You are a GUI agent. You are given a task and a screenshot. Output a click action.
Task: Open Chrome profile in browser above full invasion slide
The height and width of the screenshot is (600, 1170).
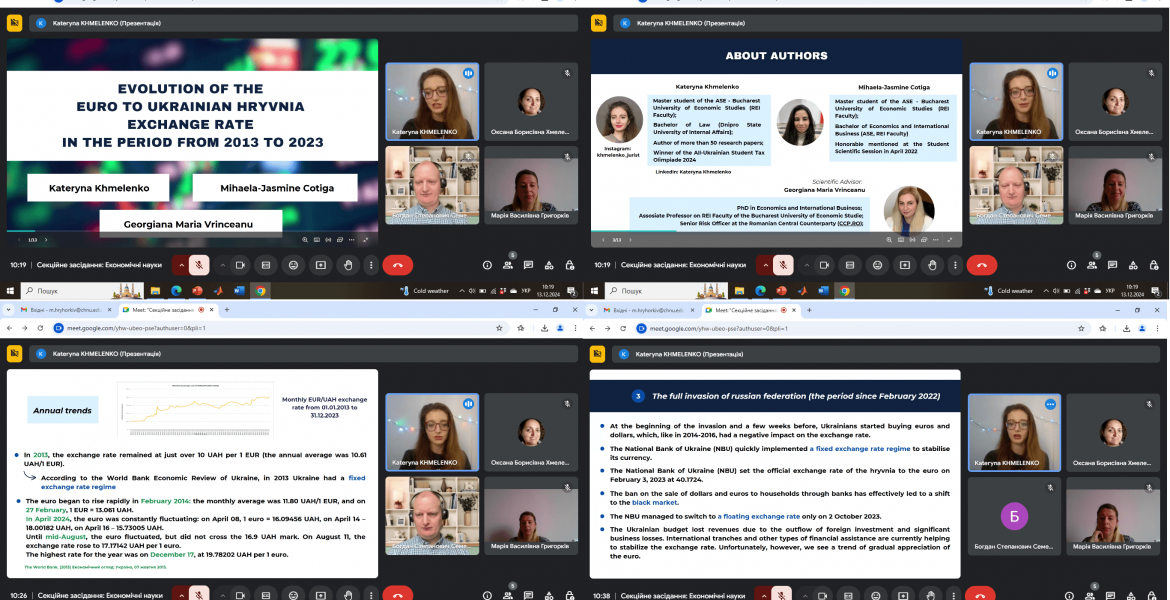(x=1142, y=328)
